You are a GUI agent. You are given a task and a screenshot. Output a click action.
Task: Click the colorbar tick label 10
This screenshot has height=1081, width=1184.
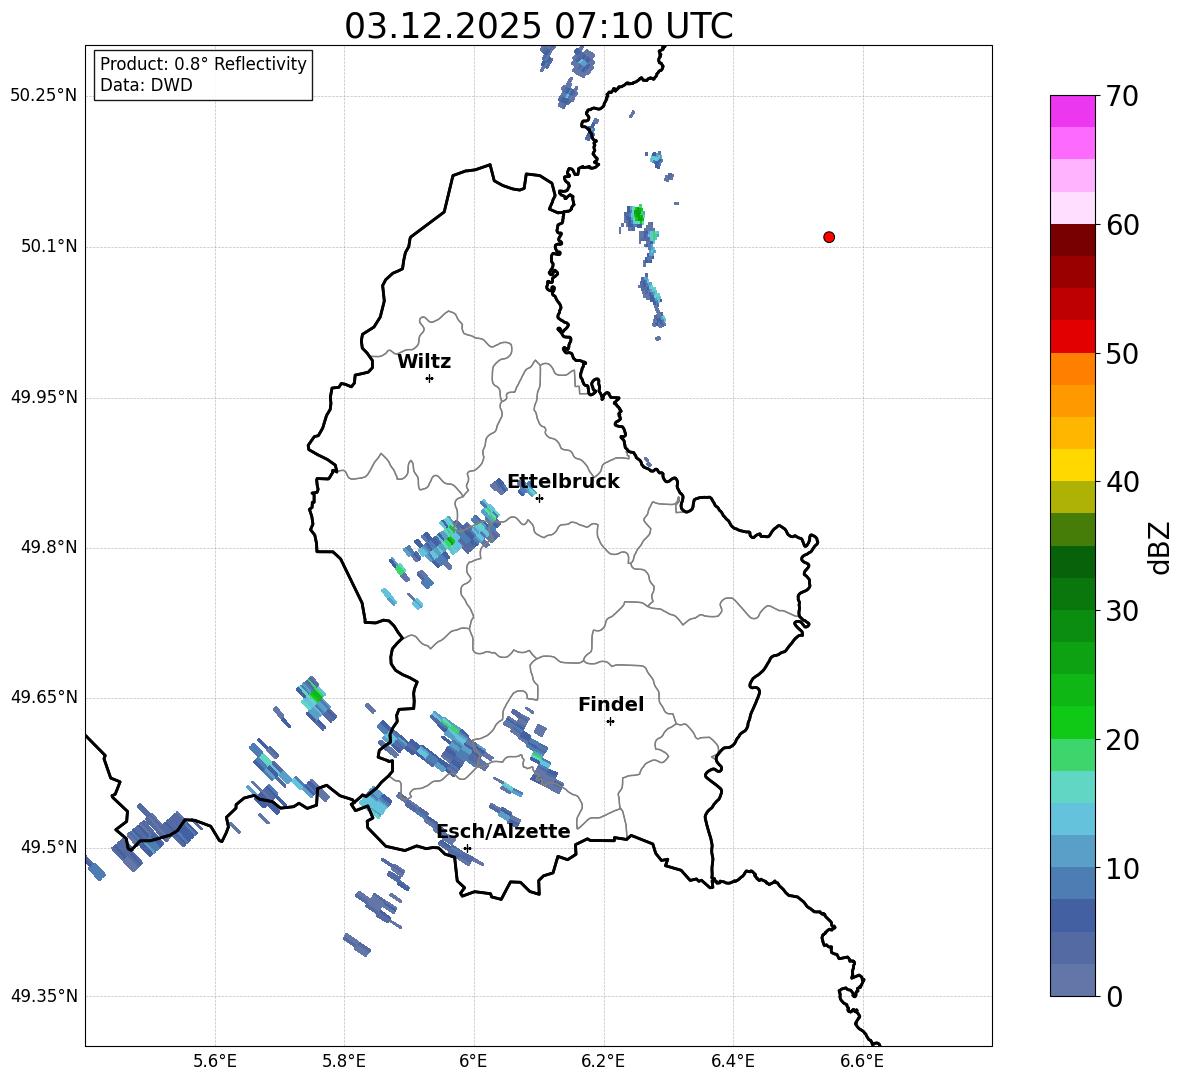click(x=1122, y=868)
